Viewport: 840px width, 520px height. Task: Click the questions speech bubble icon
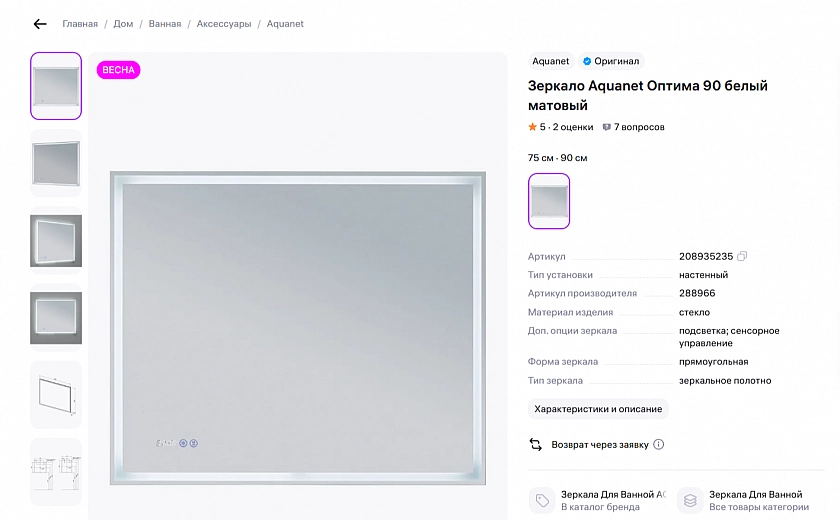(606, 127)
